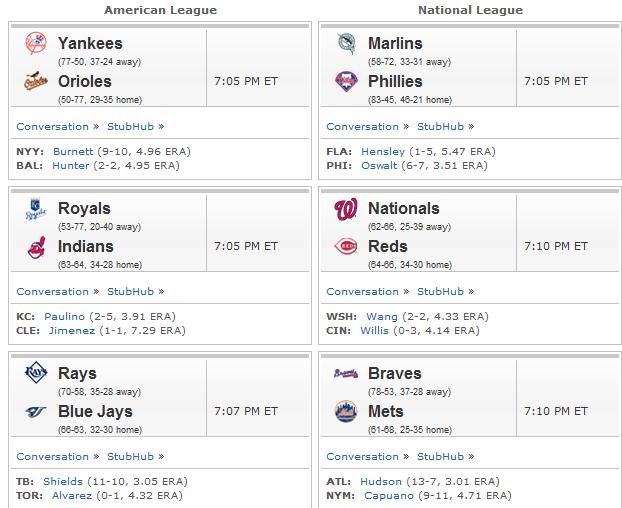View pitcher Burnett's profile
The height and width of the screenshot is (508, 622).
(x=73, y=151)
